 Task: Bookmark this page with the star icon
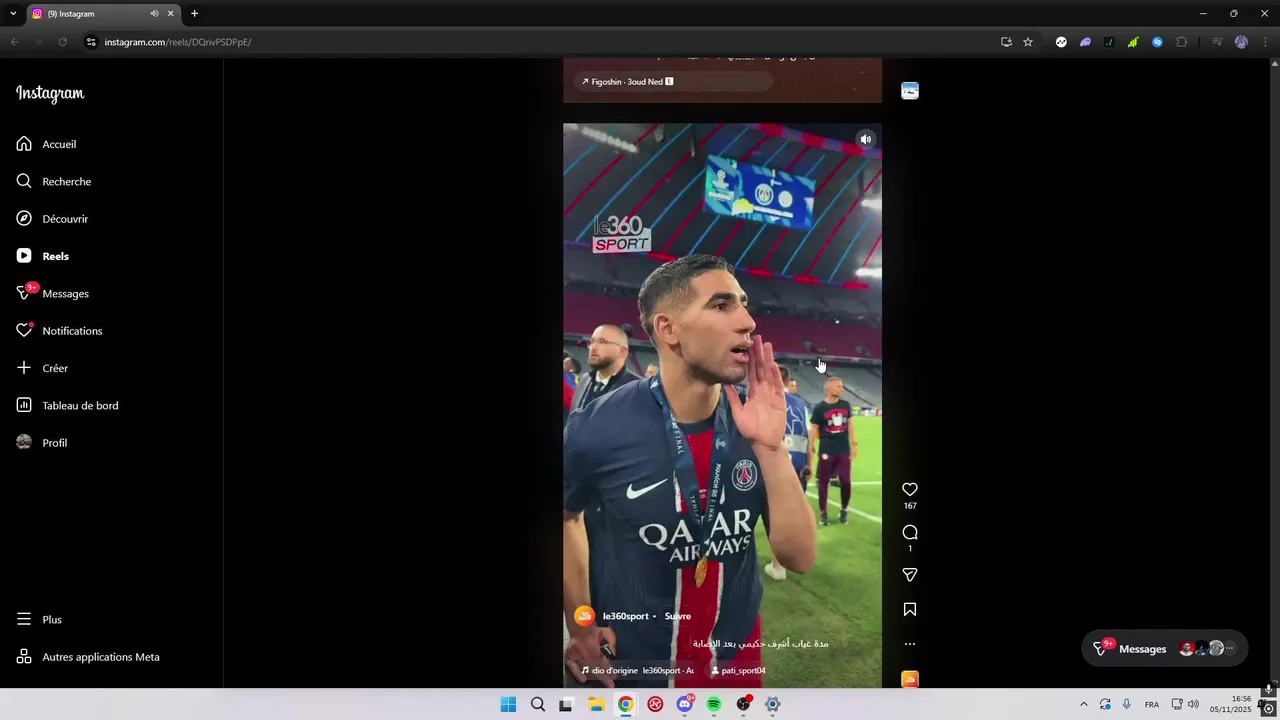[x=1028, y=42]
